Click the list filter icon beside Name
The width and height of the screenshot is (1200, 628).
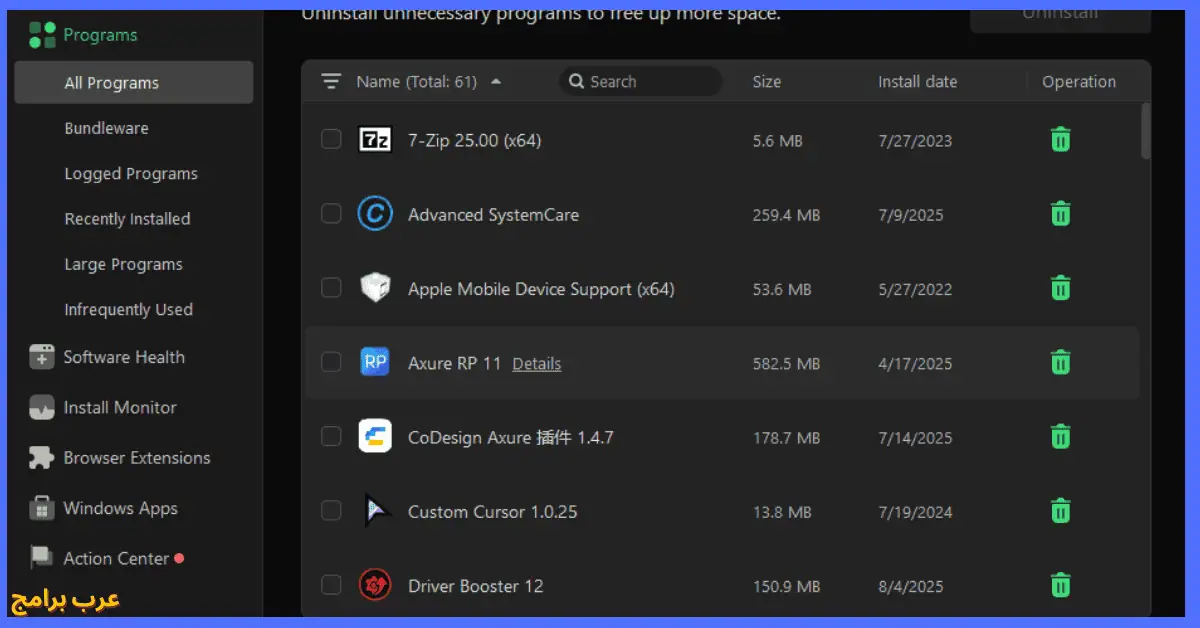click(331, 82)
